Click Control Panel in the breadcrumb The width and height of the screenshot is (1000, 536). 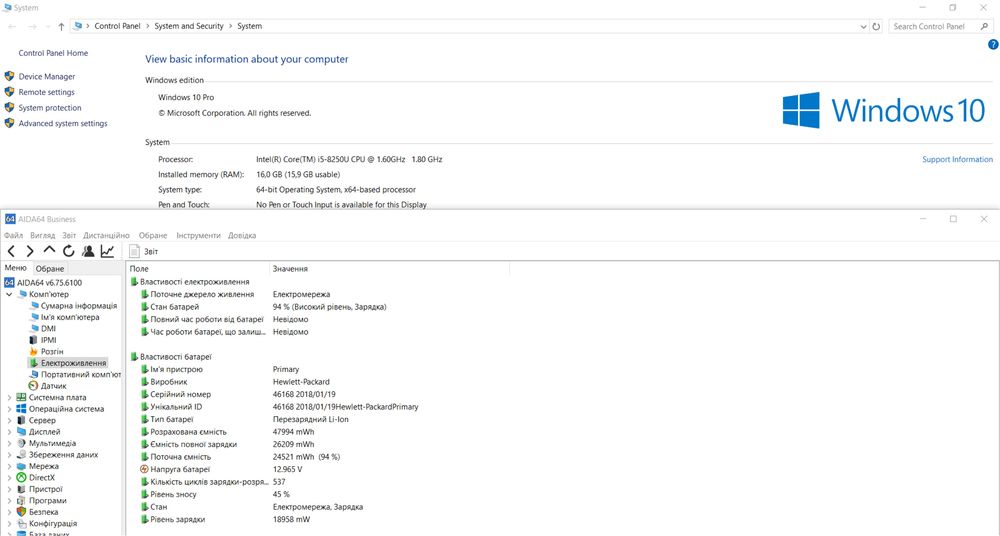[x=117, y=26]
